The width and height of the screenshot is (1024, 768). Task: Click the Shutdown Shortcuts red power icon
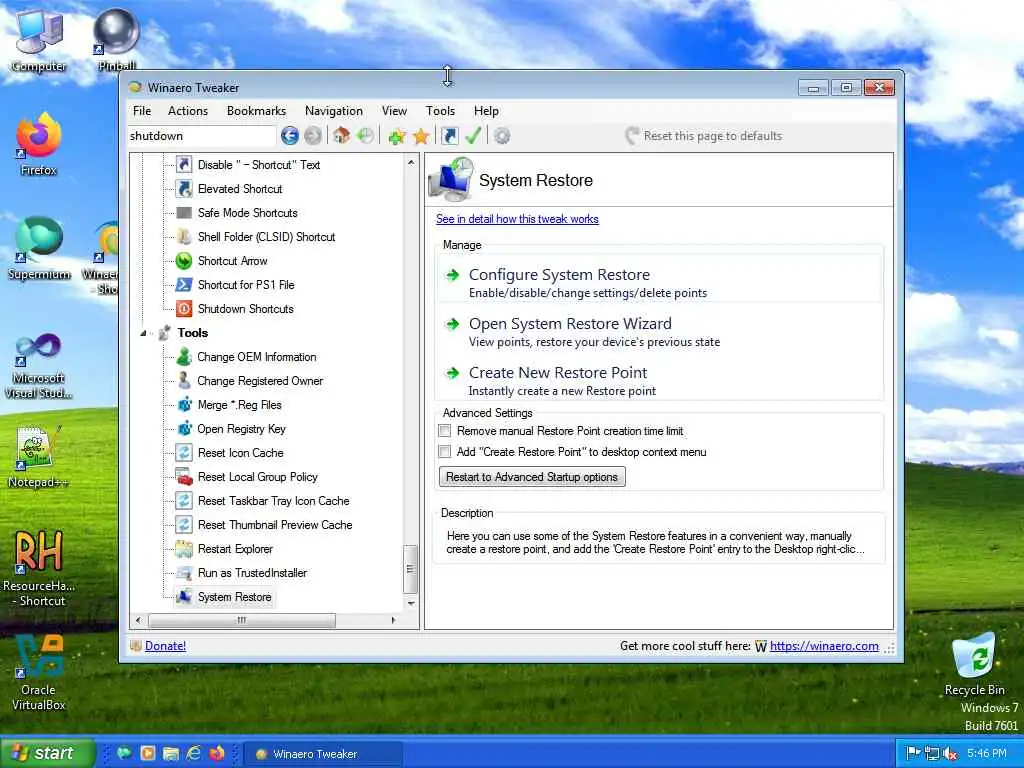pos(184,309)
